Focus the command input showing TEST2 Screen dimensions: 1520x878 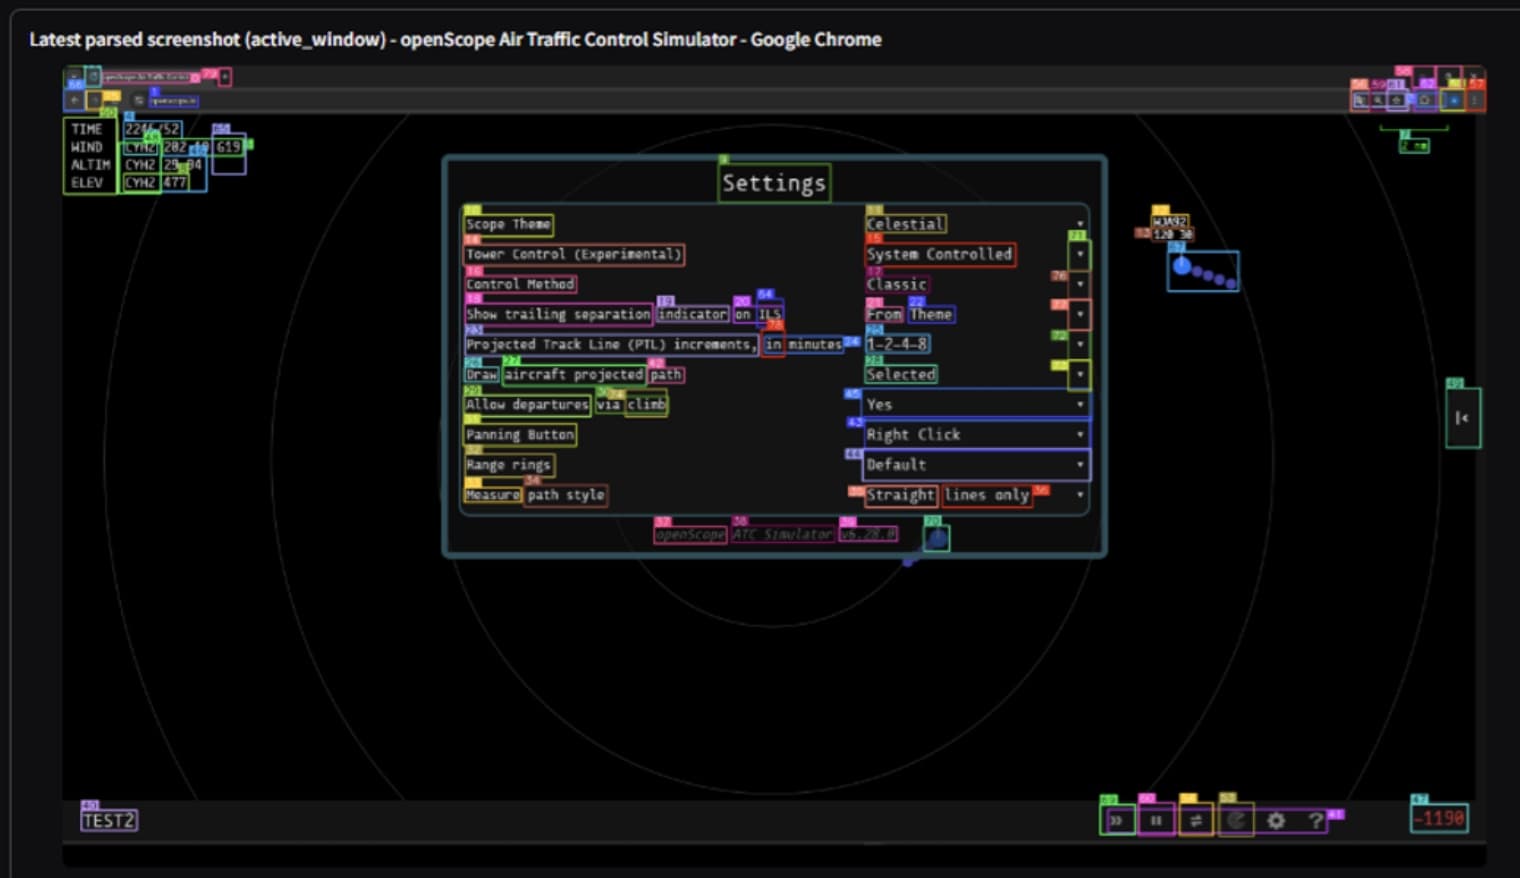[109, 821]
